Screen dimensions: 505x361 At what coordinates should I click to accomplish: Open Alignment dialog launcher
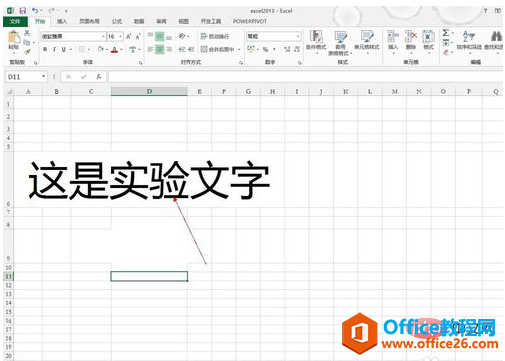pyautogui.click(x=241, y=63)
